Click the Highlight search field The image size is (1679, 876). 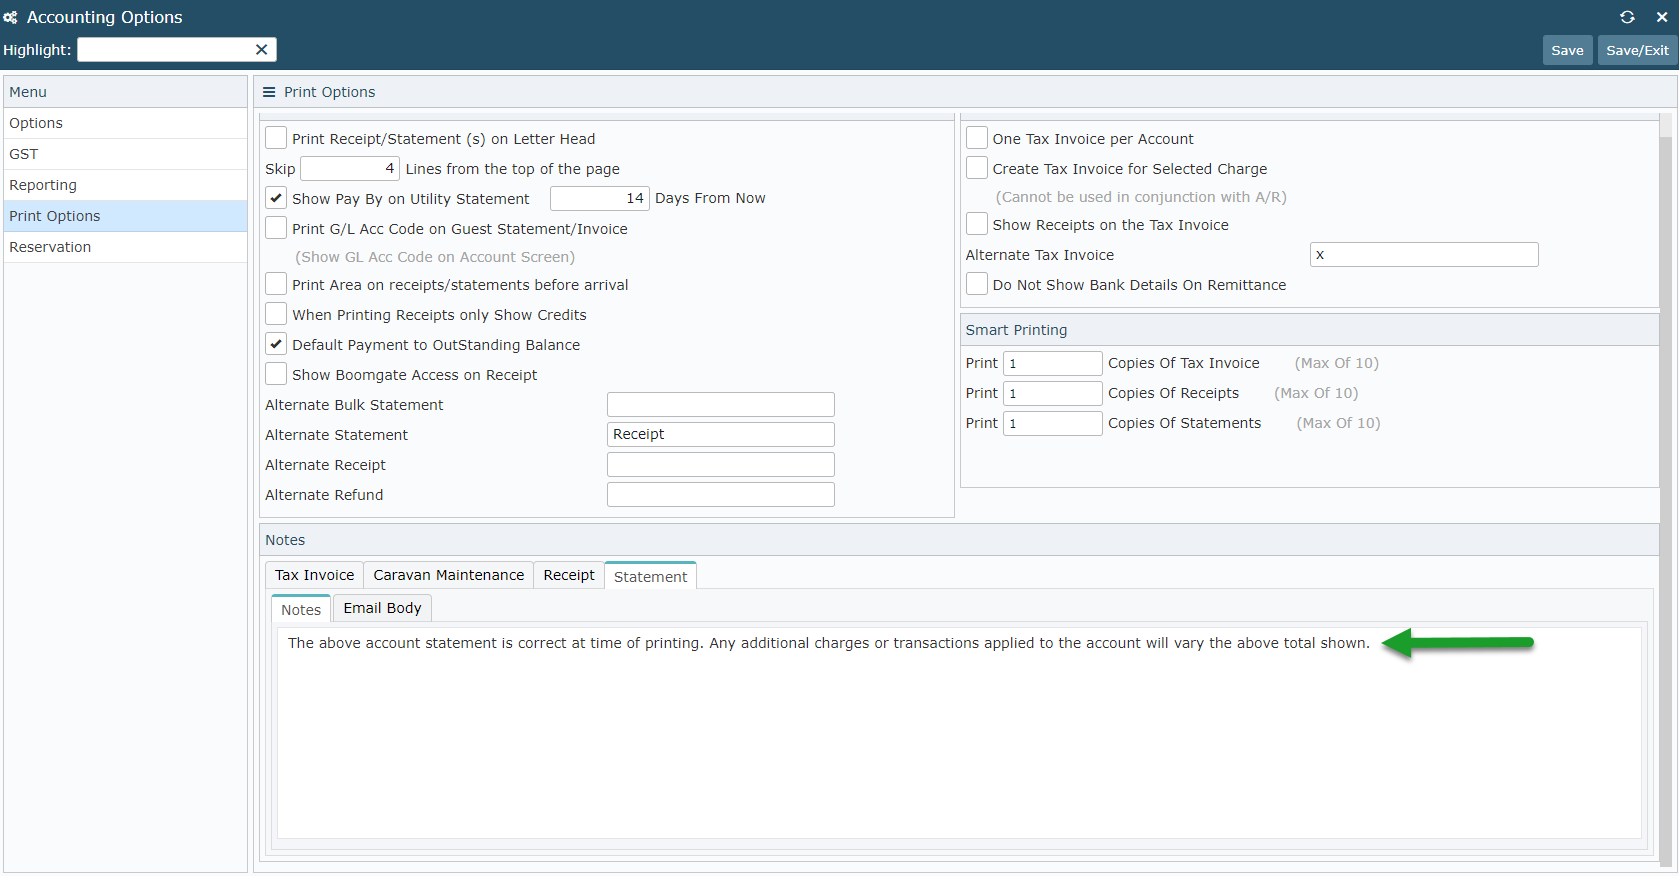pos(165,50)
